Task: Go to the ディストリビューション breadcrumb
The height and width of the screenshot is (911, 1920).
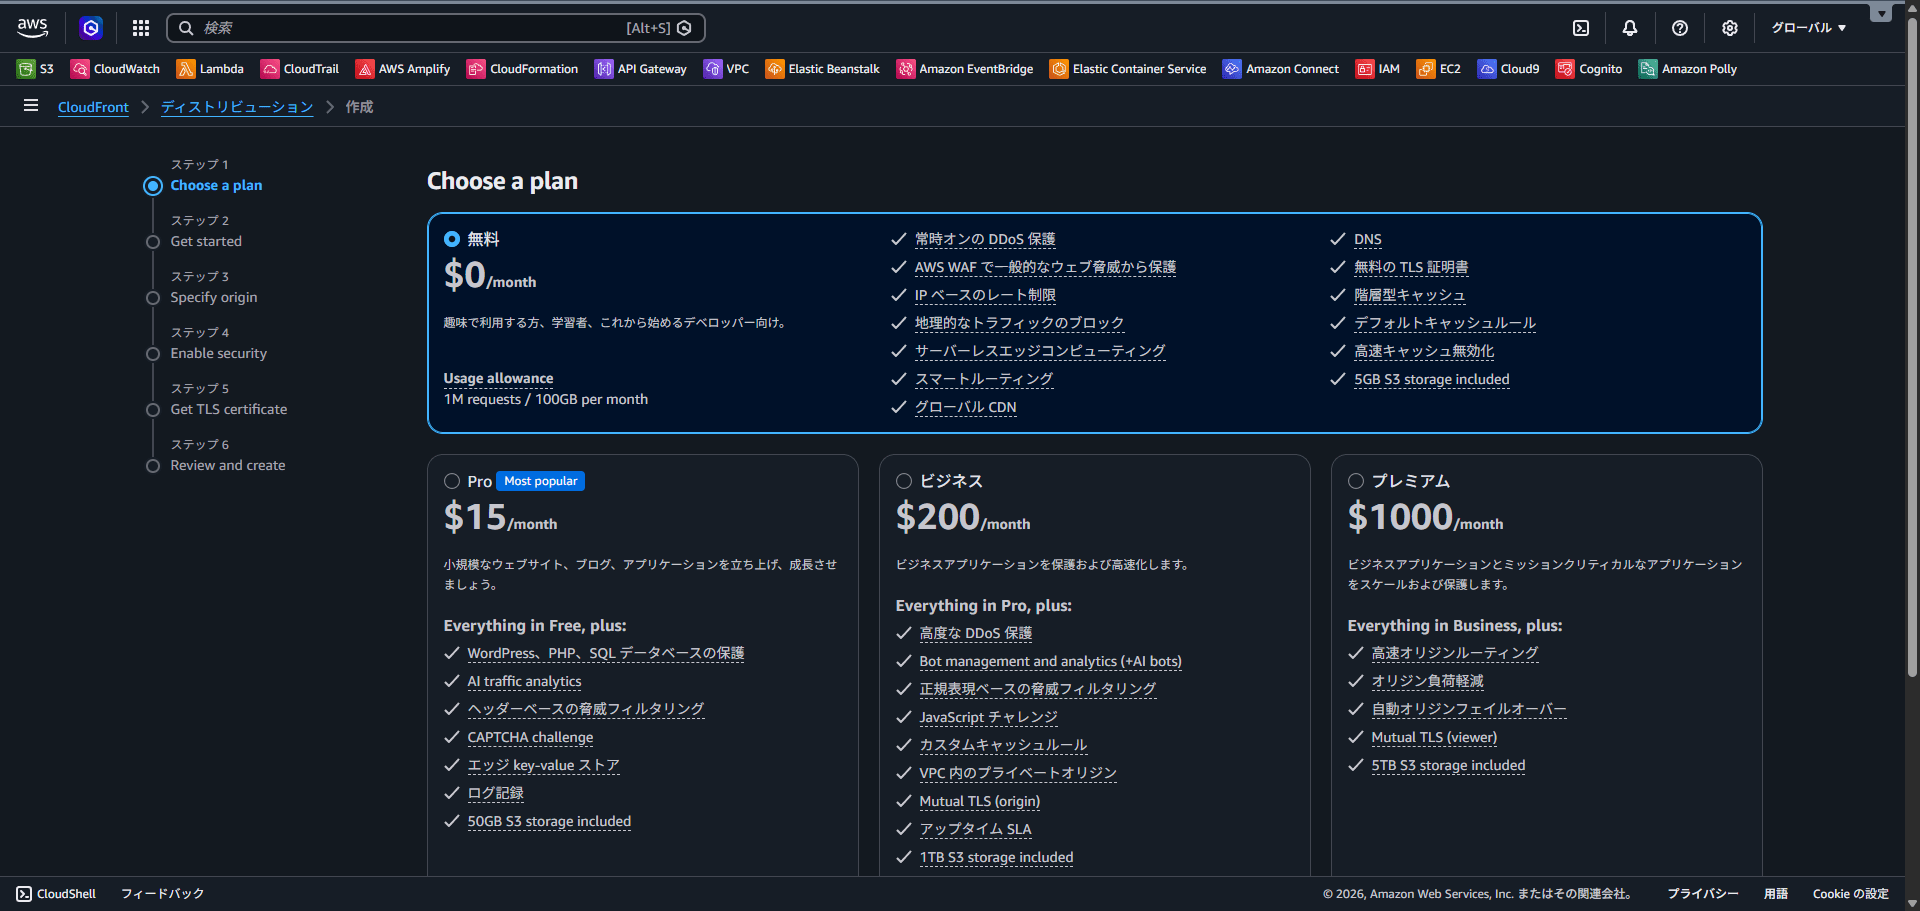Action: coord(237,107)
